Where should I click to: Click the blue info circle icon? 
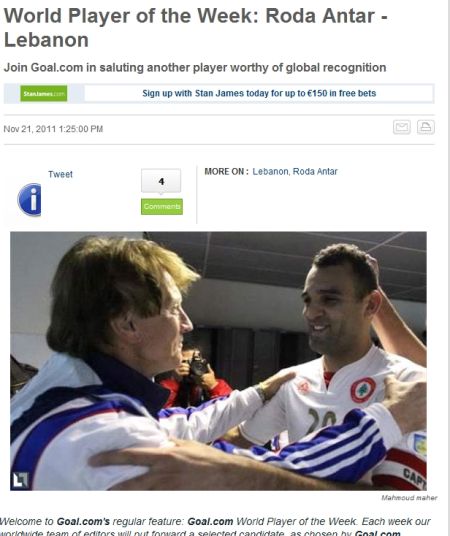pyautogui.click(x=29, y=200)
